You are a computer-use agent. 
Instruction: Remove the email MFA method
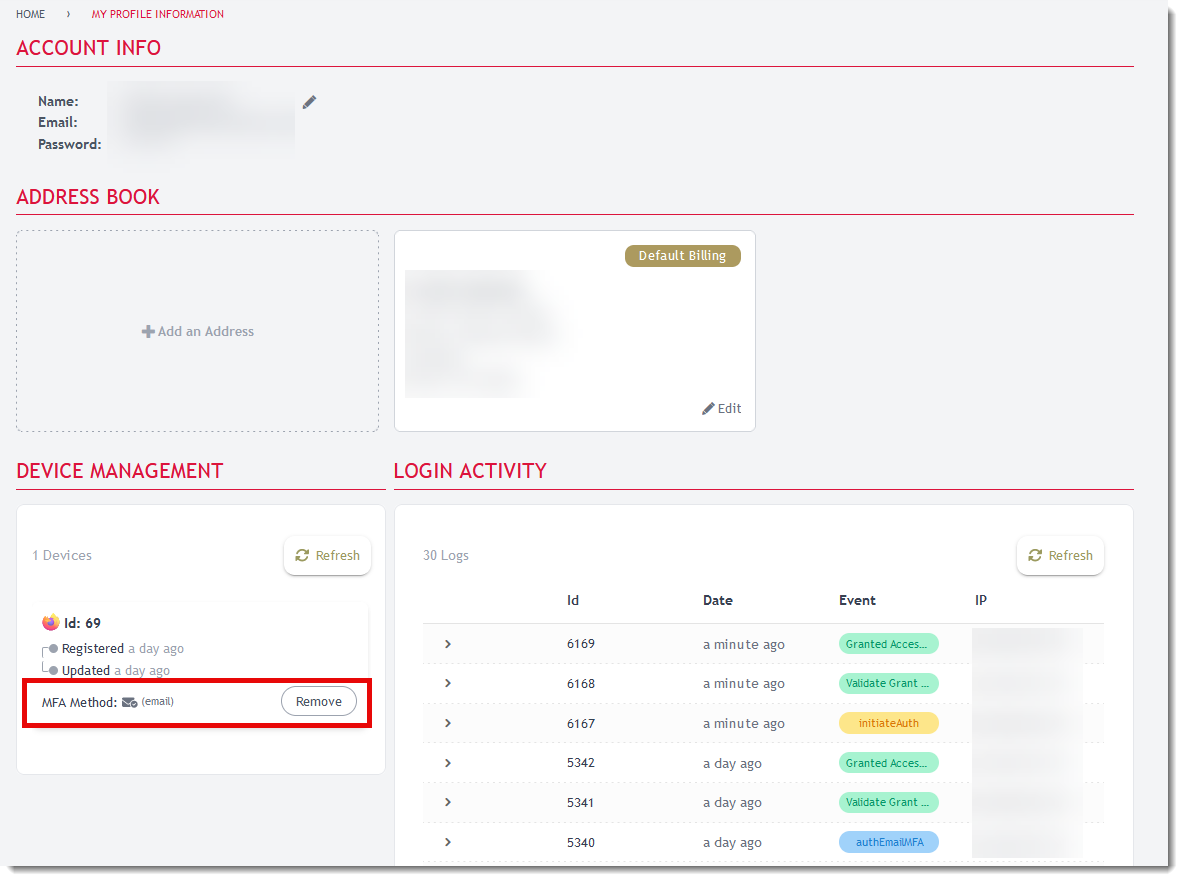point(318,701)
